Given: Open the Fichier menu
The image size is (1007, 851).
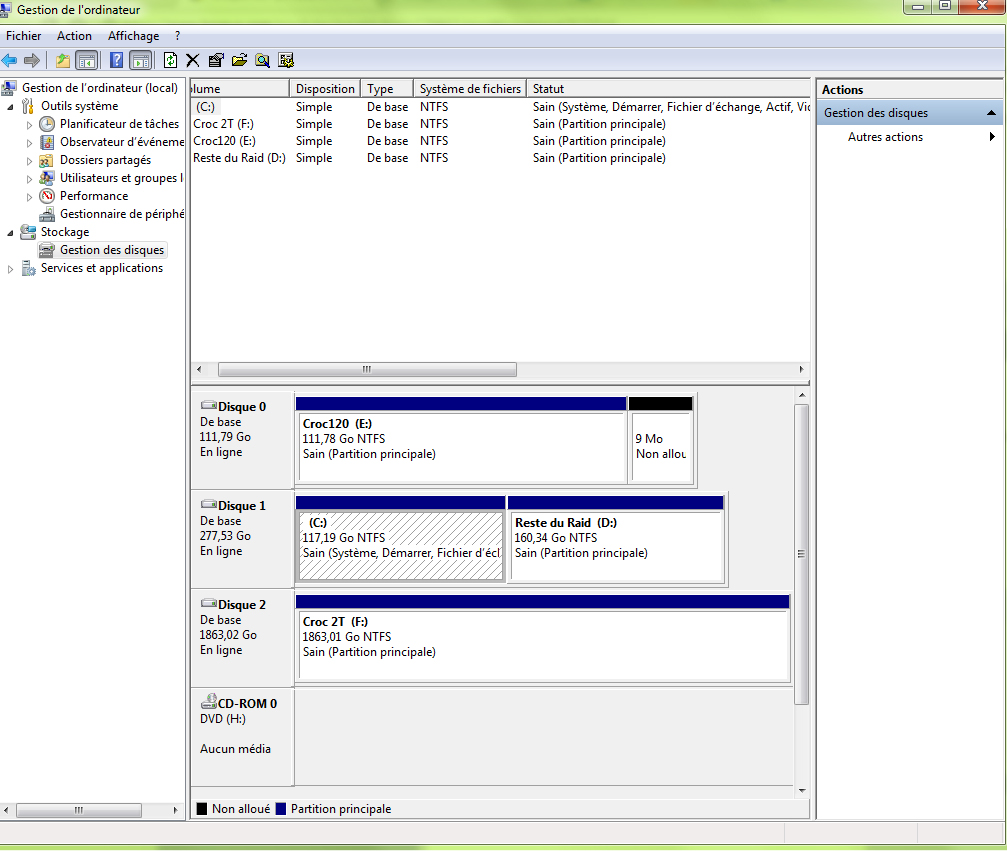Looking at the screenshot, I should click(24, 36).
